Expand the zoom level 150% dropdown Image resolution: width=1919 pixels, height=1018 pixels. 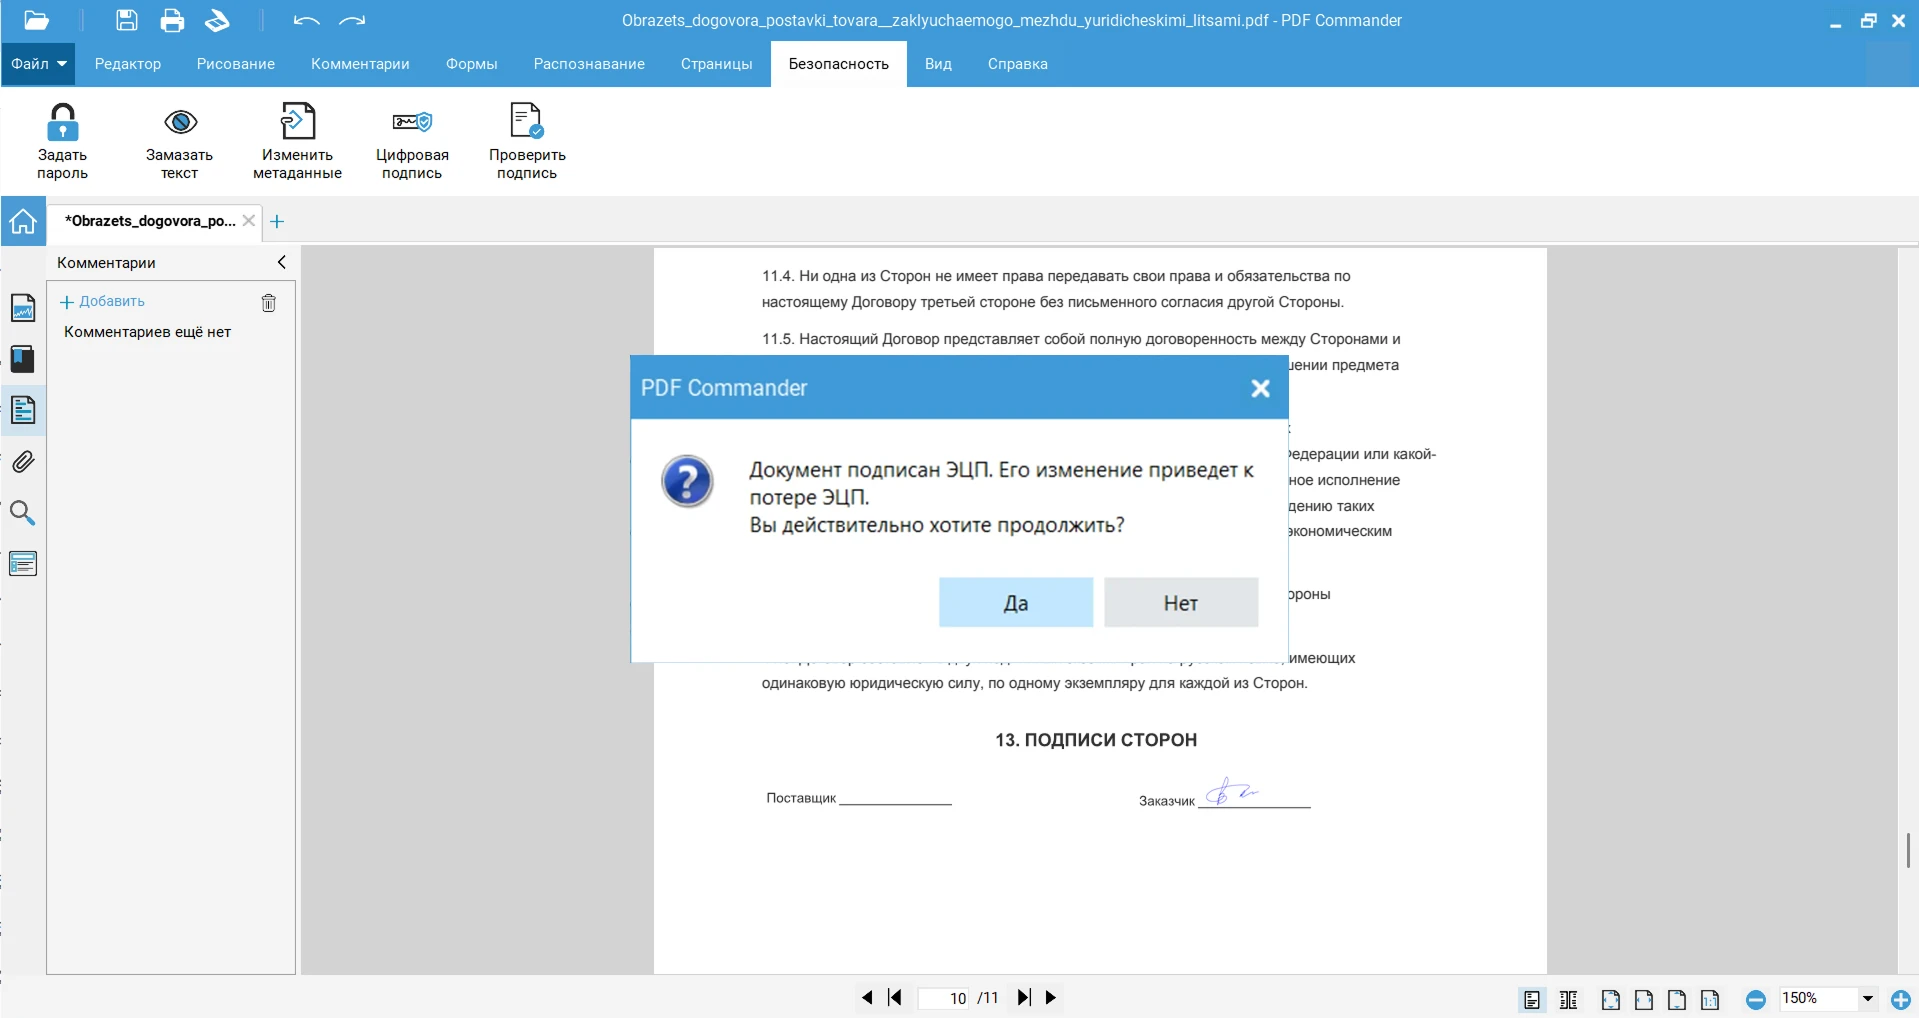point(1867,998)
